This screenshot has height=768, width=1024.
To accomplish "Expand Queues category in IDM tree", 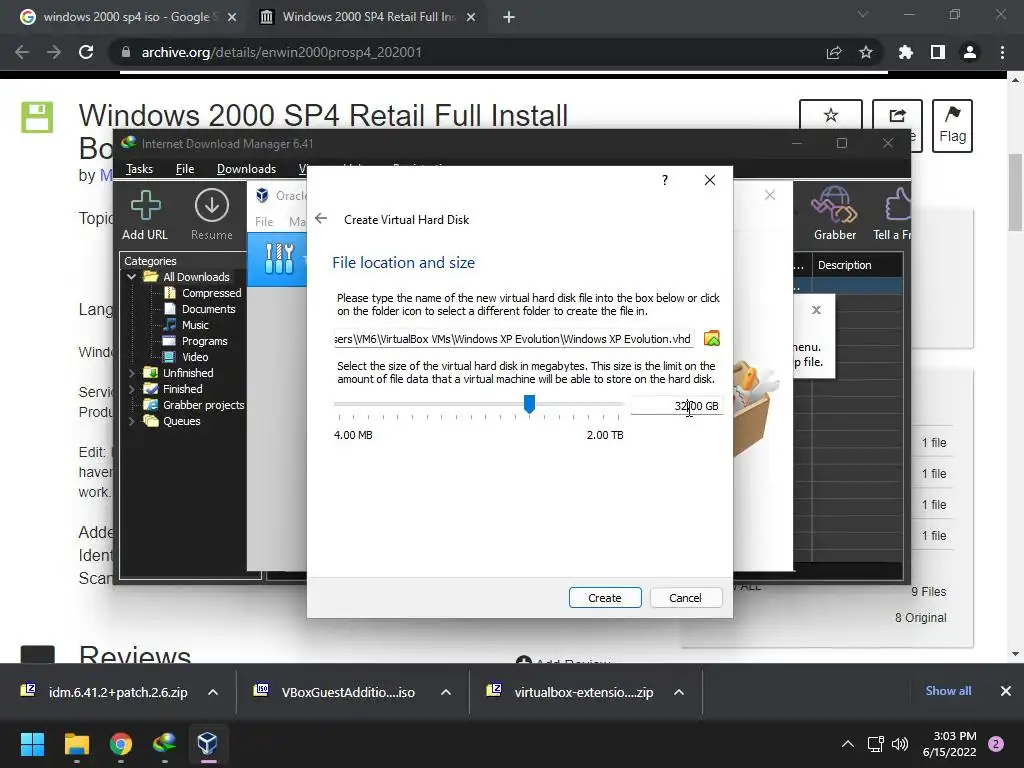I will [x=131, y=421].
